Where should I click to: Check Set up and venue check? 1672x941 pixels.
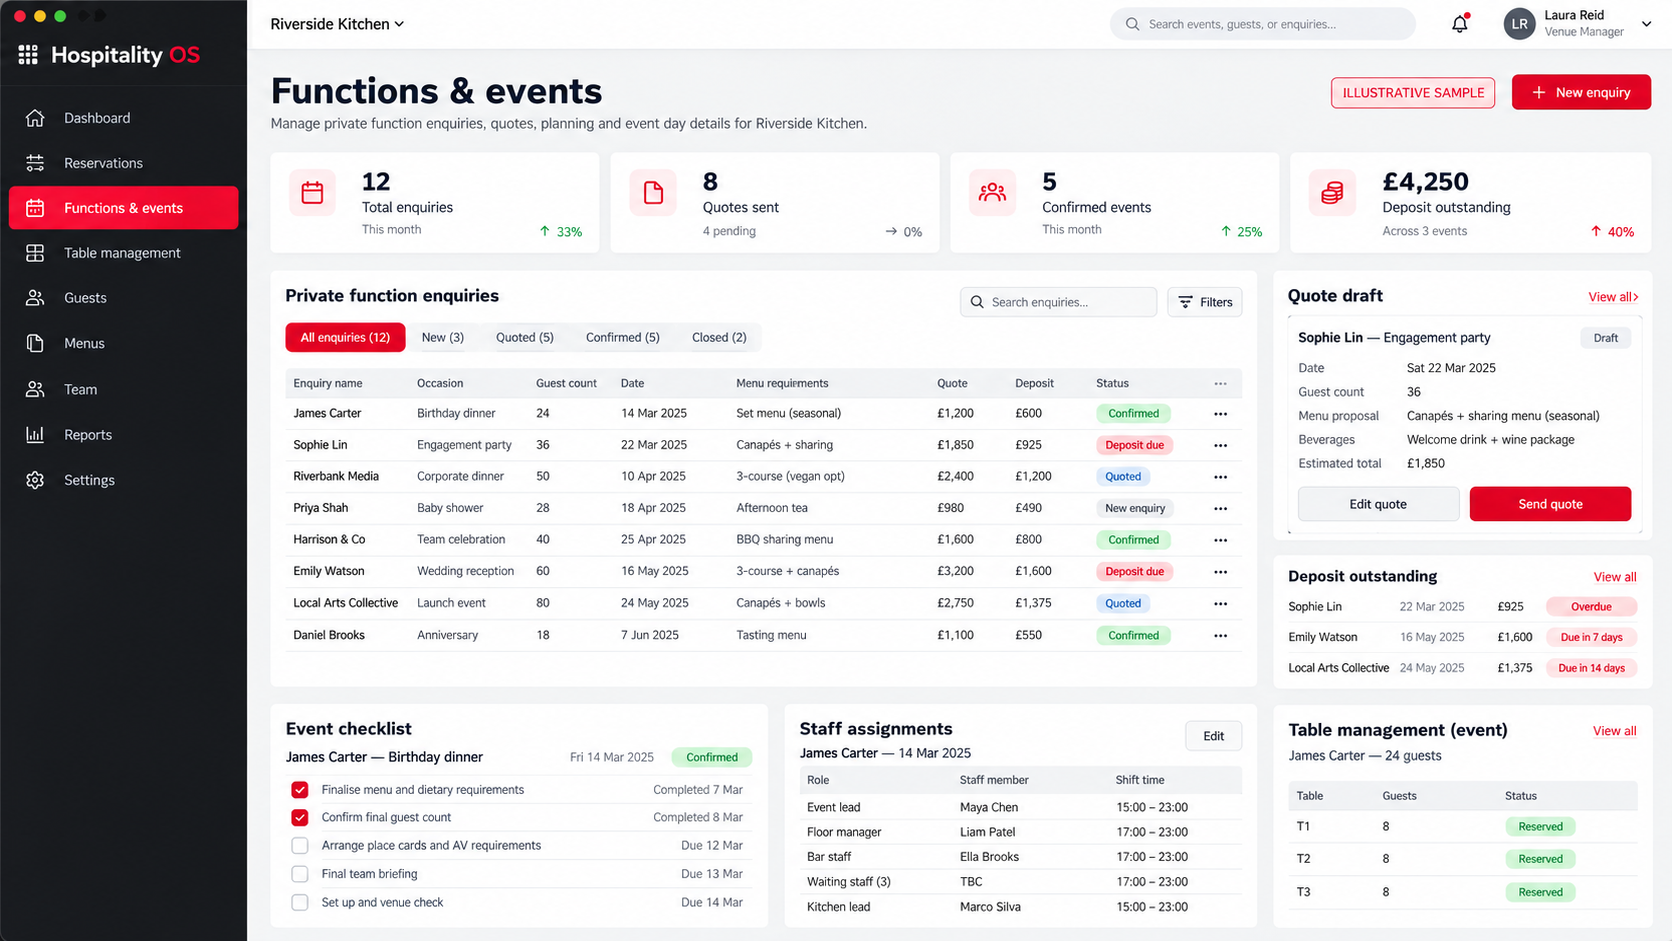click(x=300, y=903)
